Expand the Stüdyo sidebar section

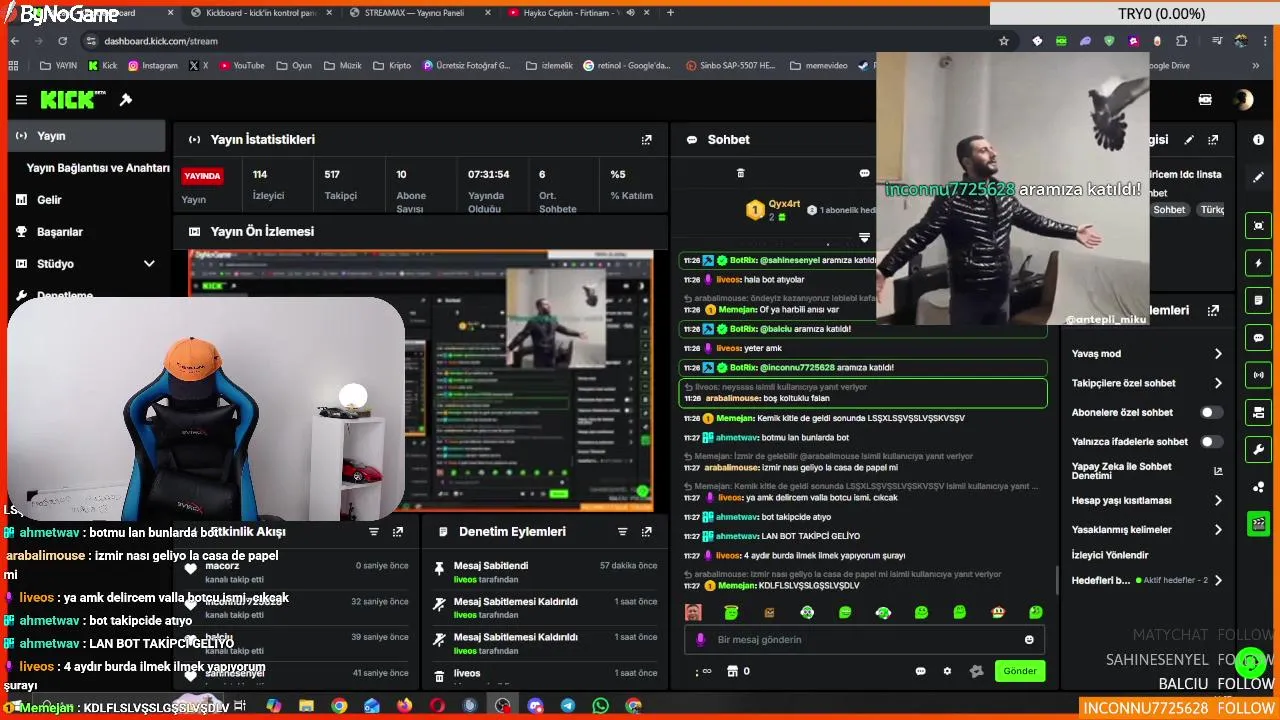(149, 264)
